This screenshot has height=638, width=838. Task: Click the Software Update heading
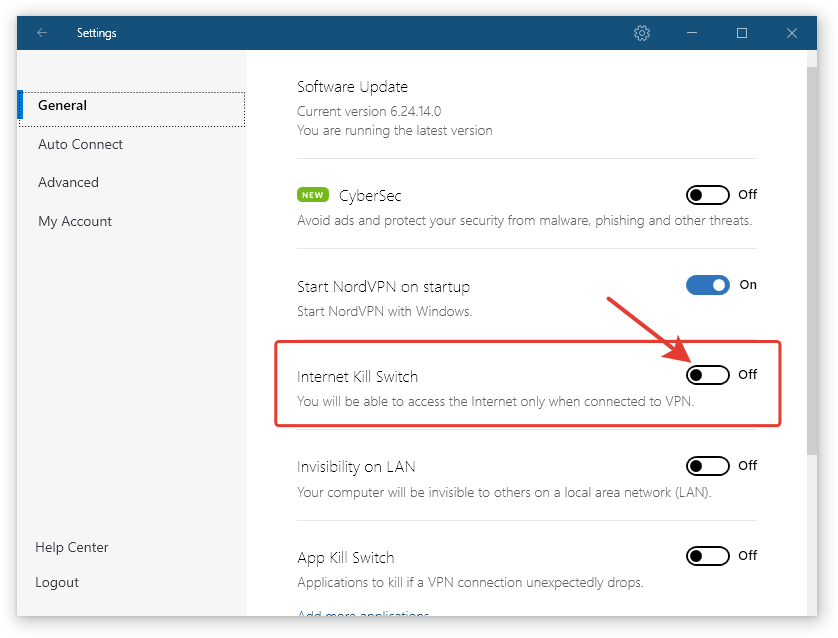coord(352,87)
